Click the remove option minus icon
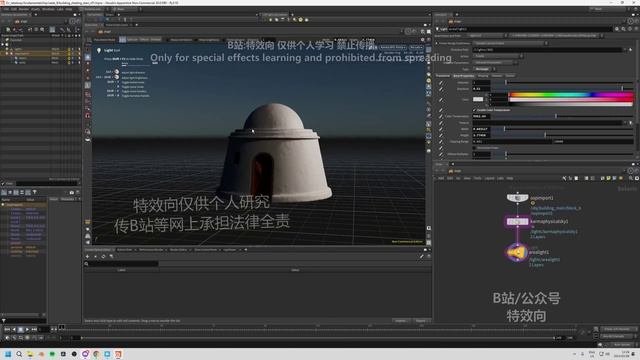Screen dimensions: 640x360 (95, 256)
